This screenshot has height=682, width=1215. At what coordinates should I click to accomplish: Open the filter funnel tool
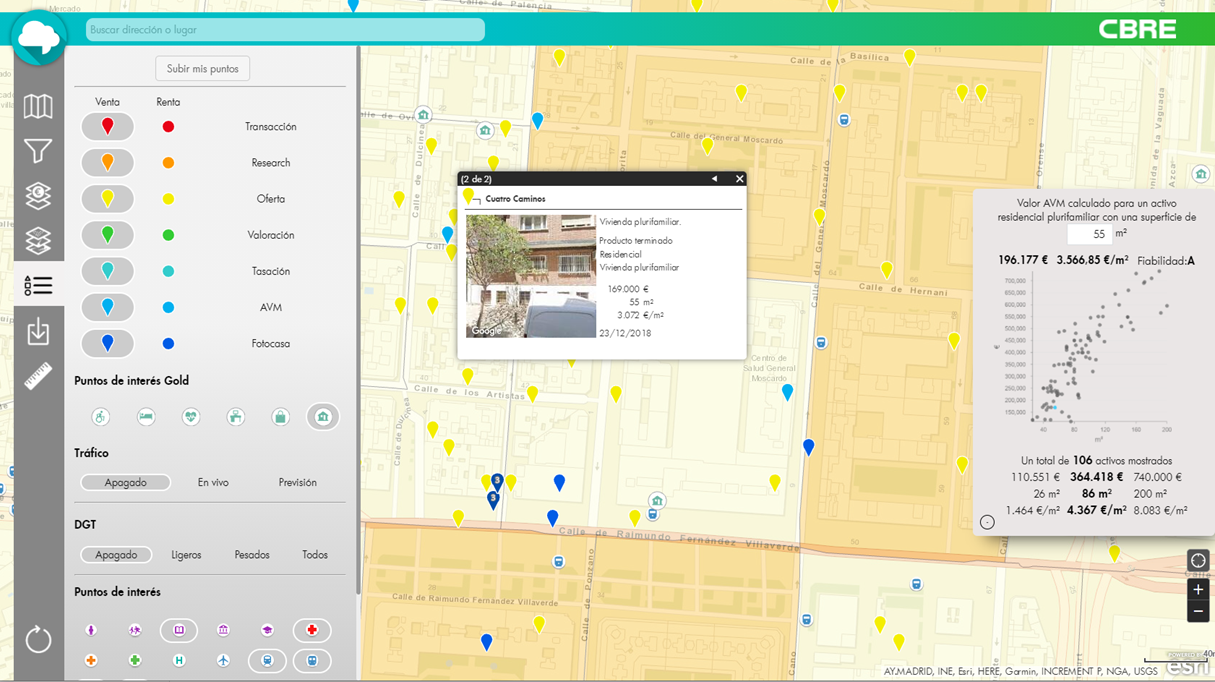[x=38, y=151]
